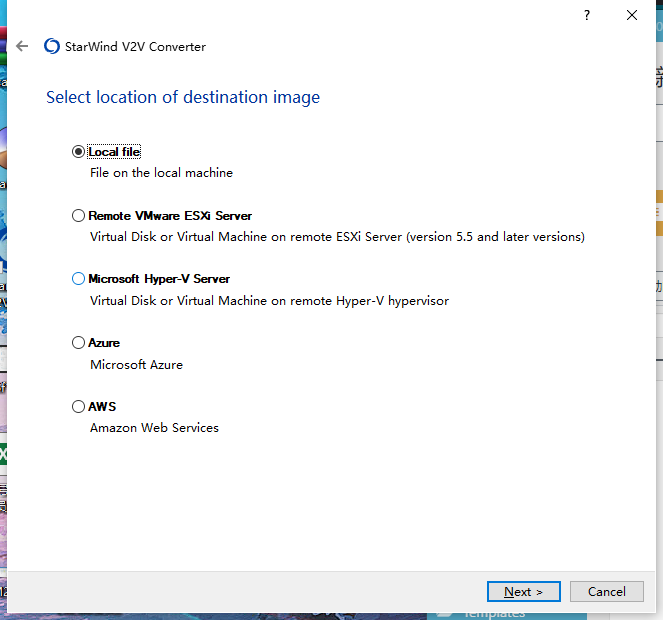This screenshot has width=663, height=620.
Task: Click the 'Select location of destination image' heading
Action: (x=183, y=97)
